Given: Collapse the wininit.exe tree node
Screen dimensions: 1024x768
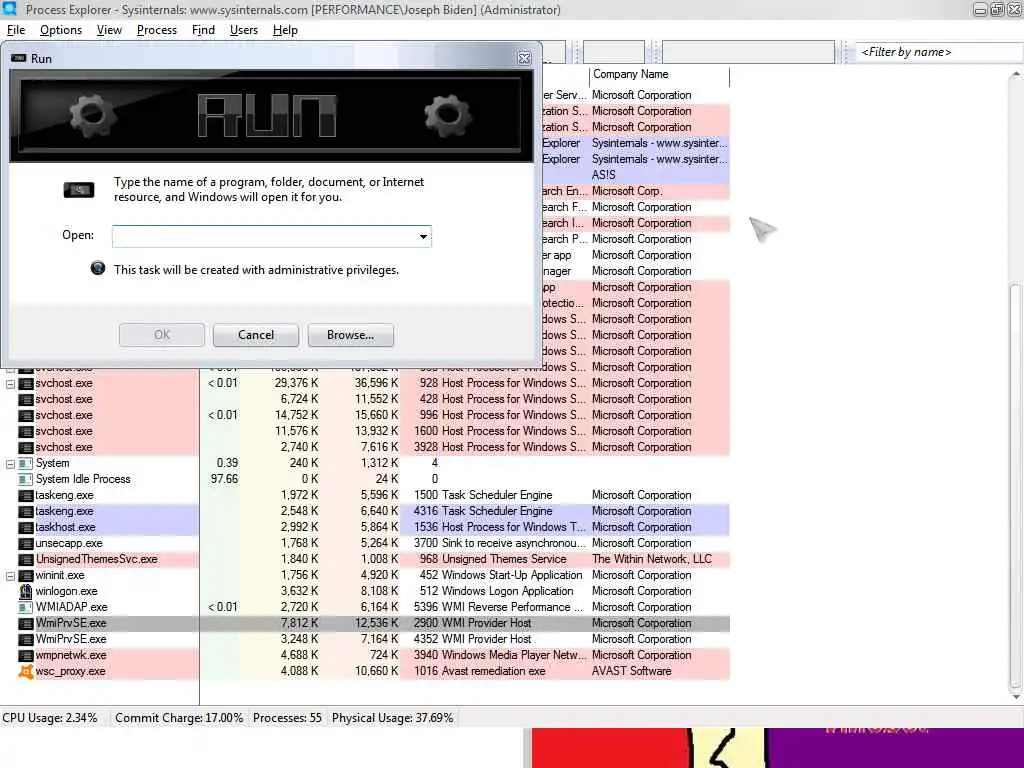Looking at the screenshot, I should click(10, 576).
